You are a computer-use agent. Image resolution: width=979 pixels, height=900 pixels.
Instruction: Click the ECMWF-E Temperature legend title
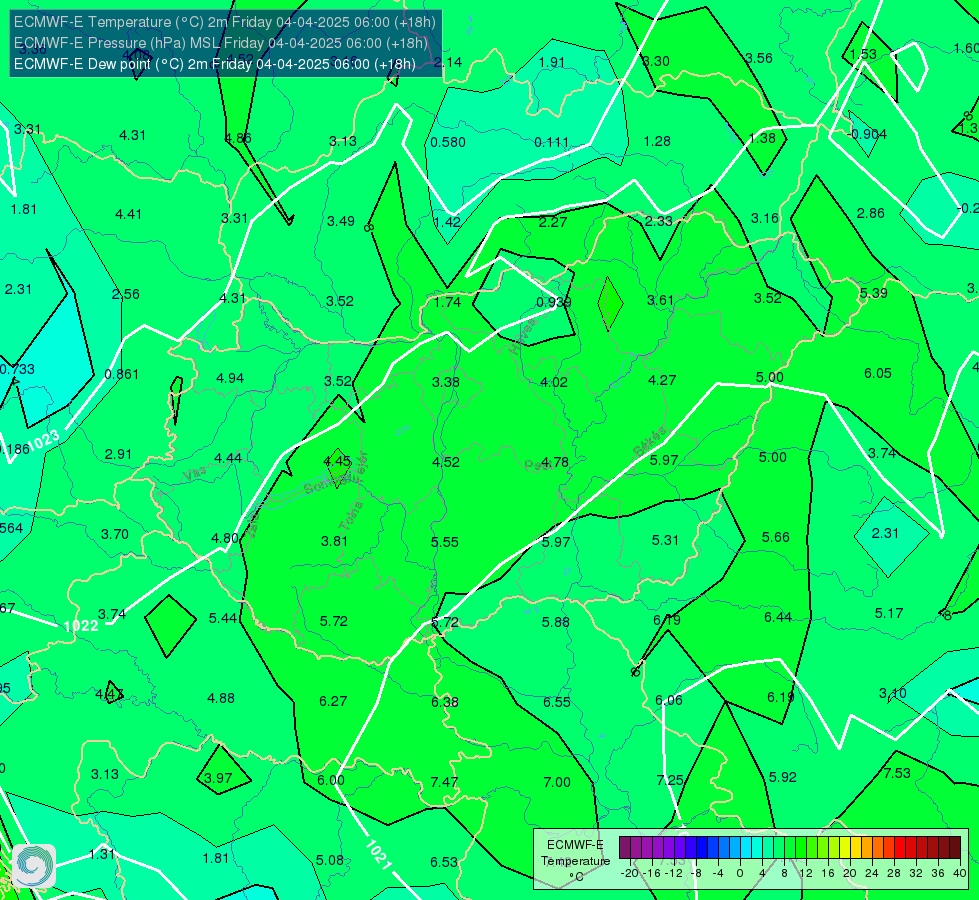[575, 861]
